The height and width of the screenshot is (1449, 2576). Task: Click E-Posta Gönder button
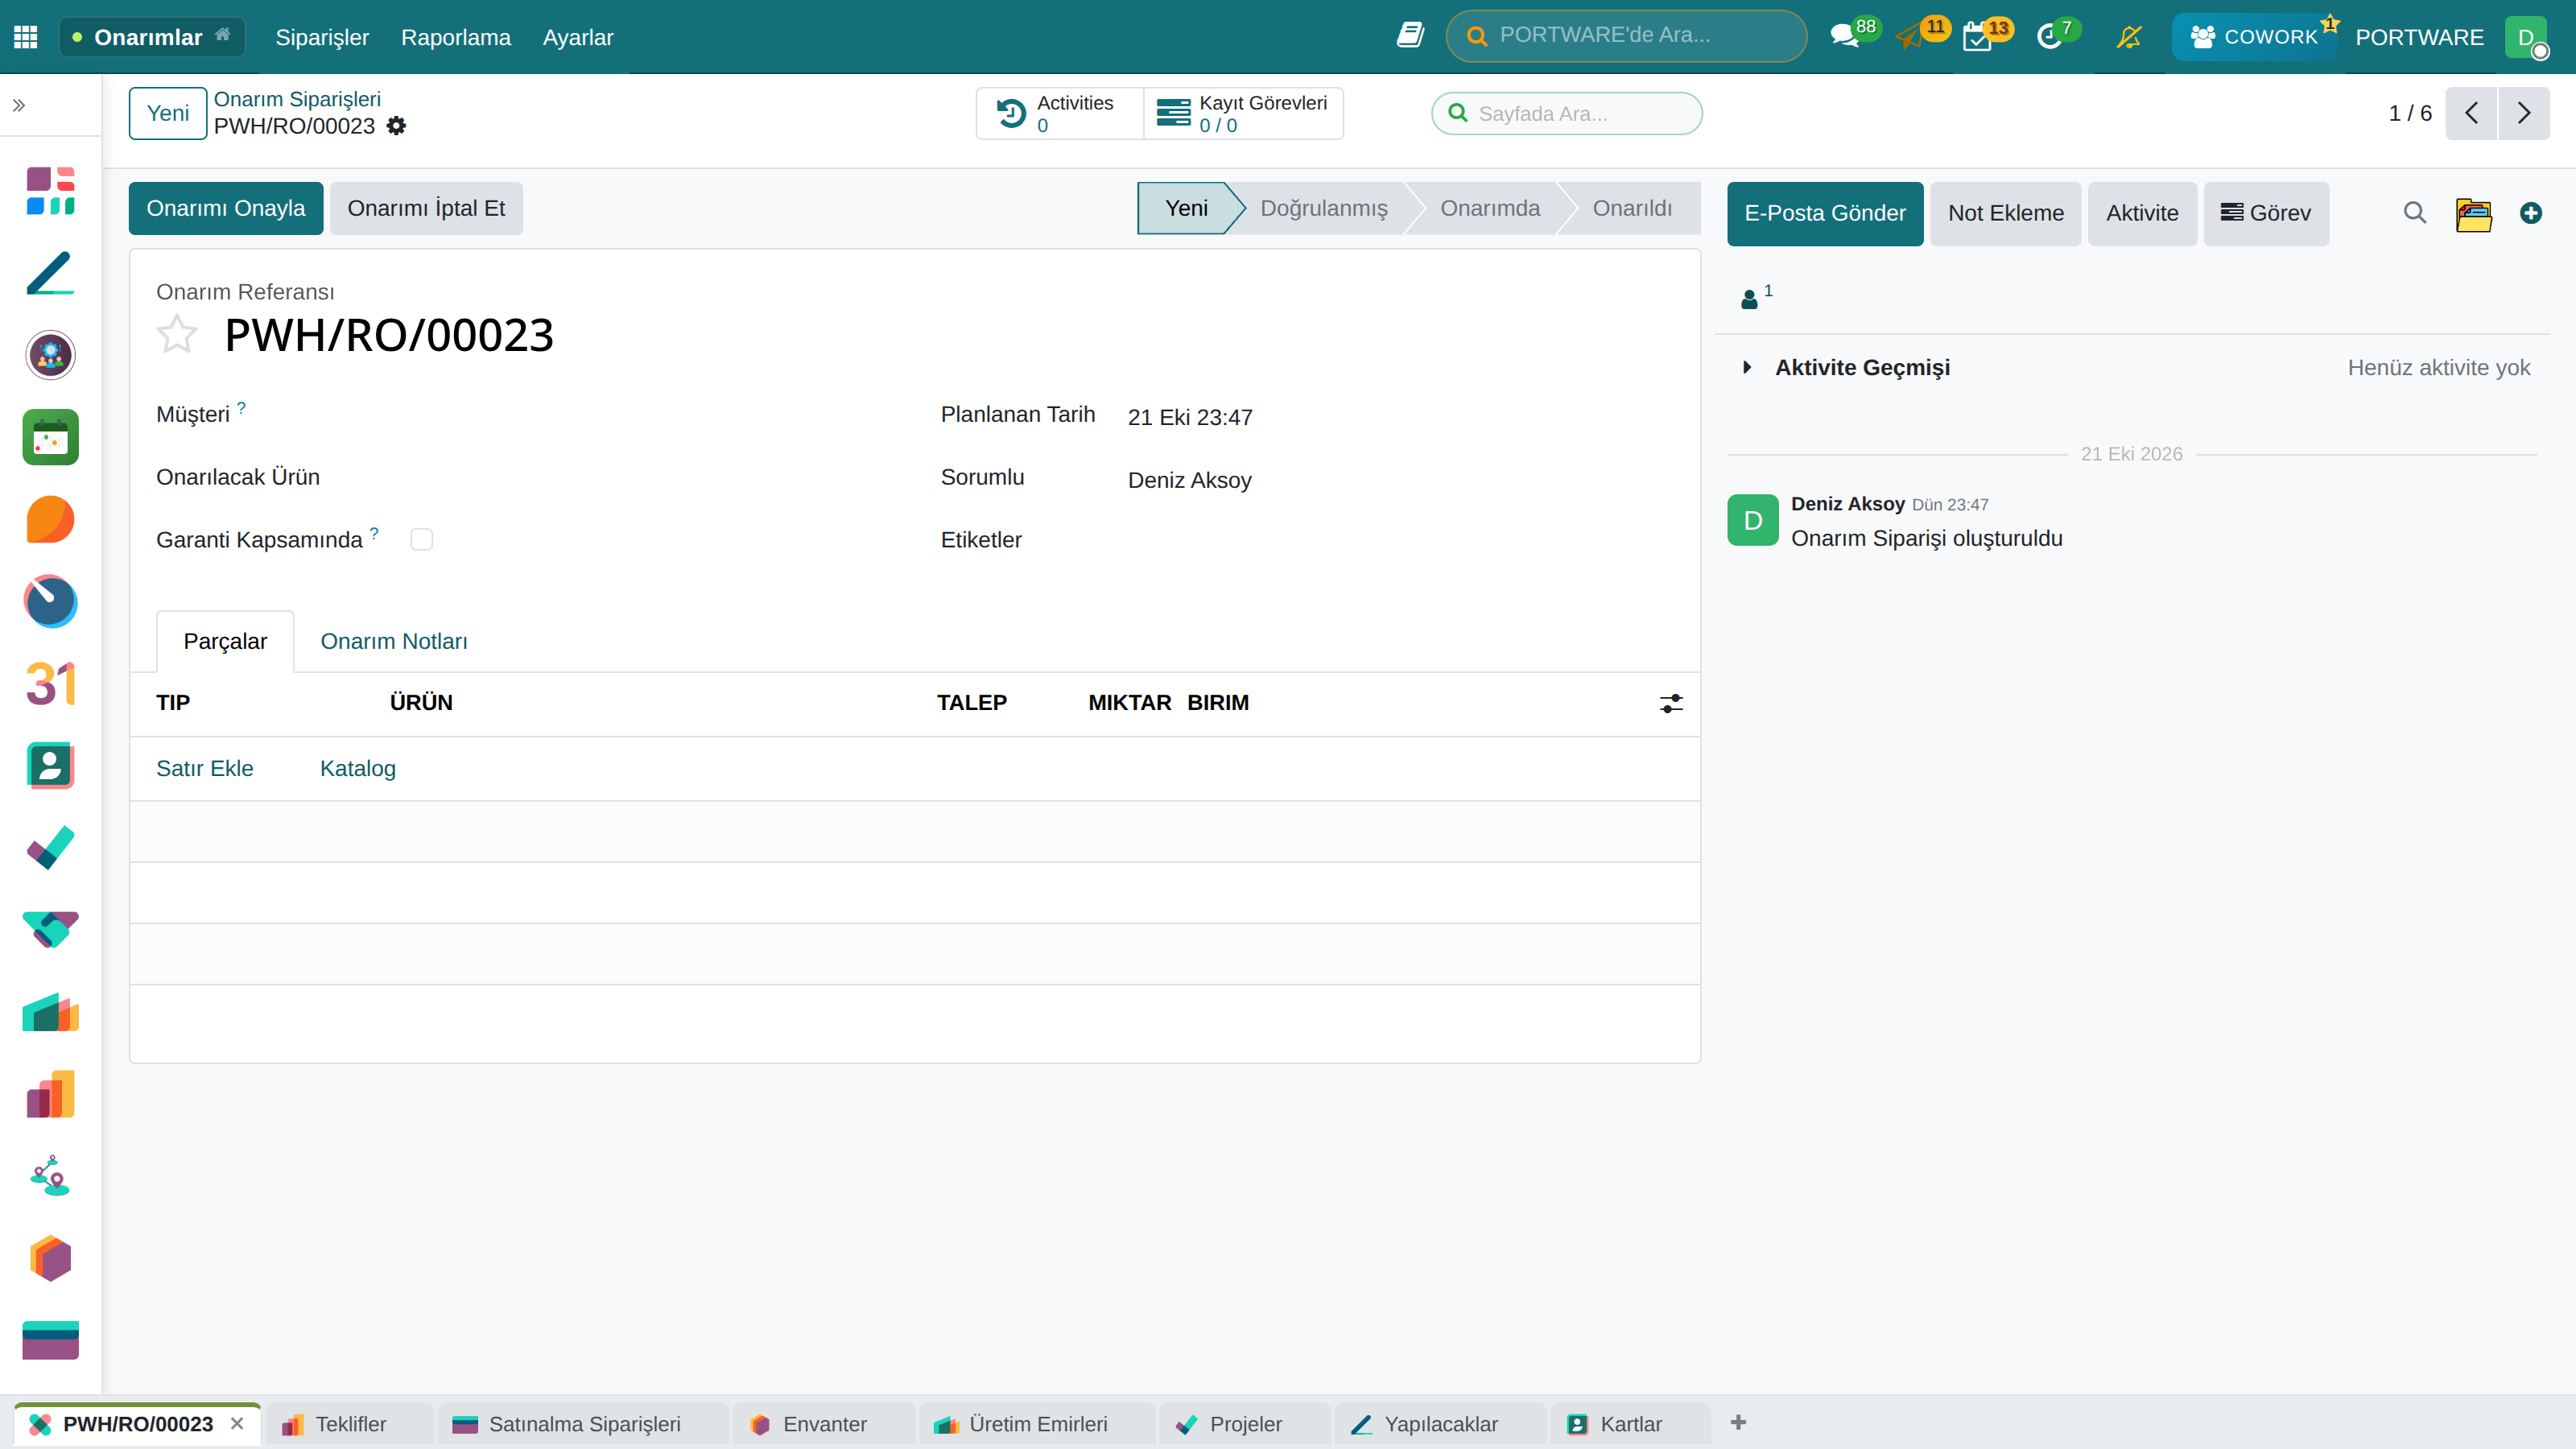click(1825, 213)
